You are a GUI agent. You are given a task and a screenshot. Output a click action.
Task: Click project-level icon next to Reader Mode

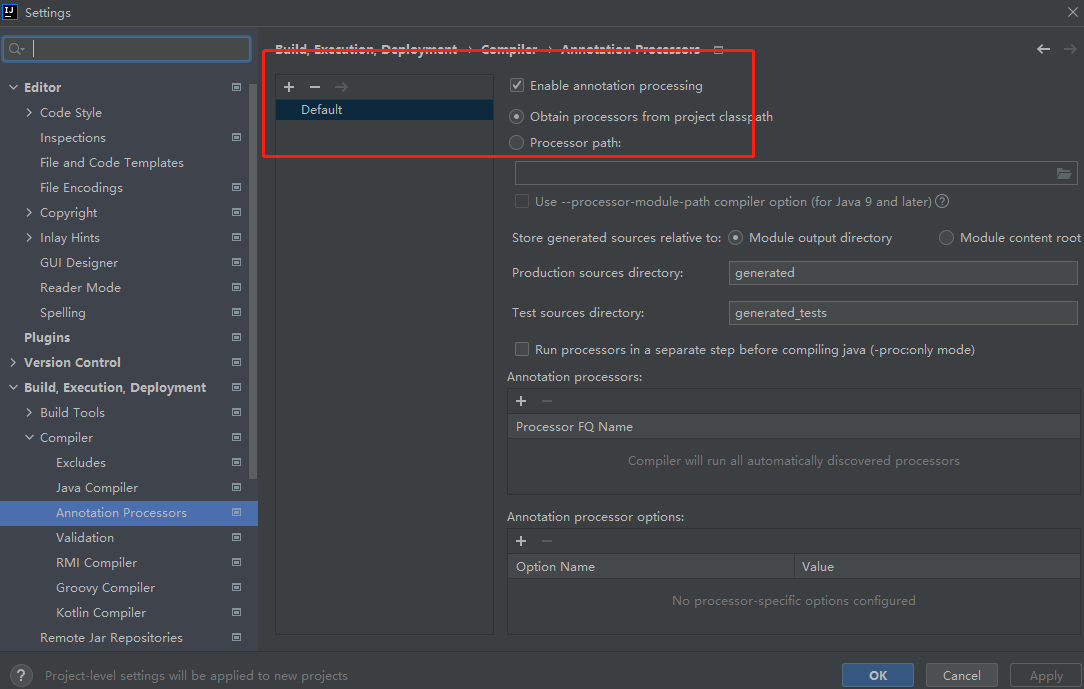click(236, 287)
